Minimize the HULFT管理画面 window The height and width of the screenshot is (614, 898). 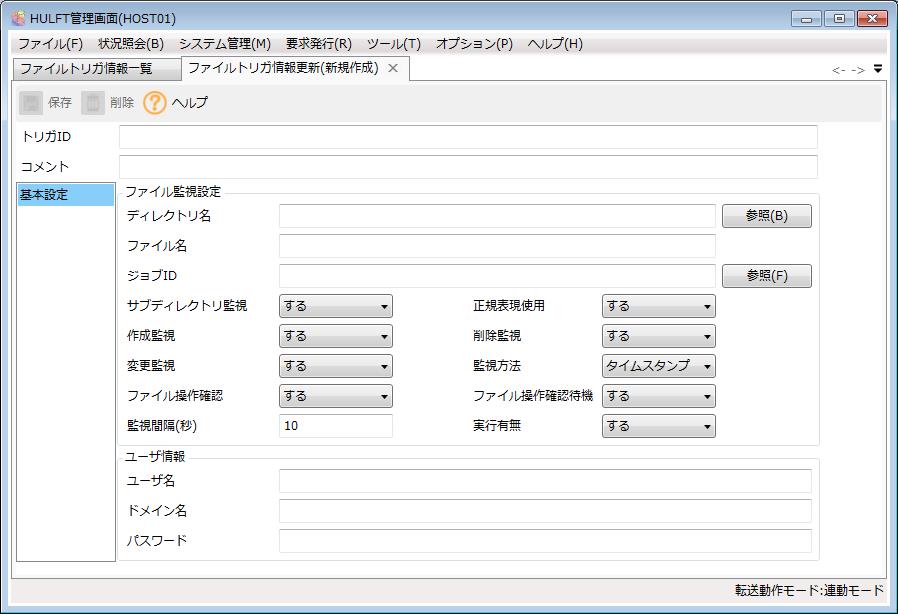pyautogui.click(x=806, y=19)
